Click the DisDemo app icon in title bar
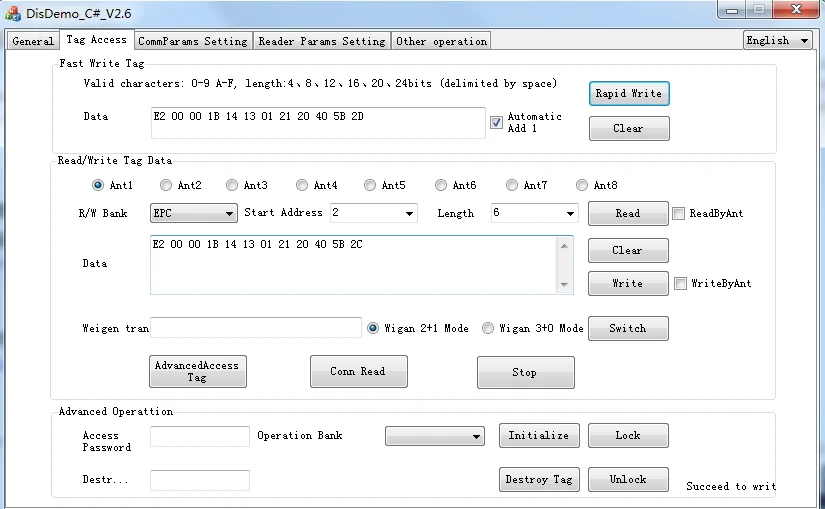Image resolution: width=825 pixels, height=509 pixels. coord(13,13)
